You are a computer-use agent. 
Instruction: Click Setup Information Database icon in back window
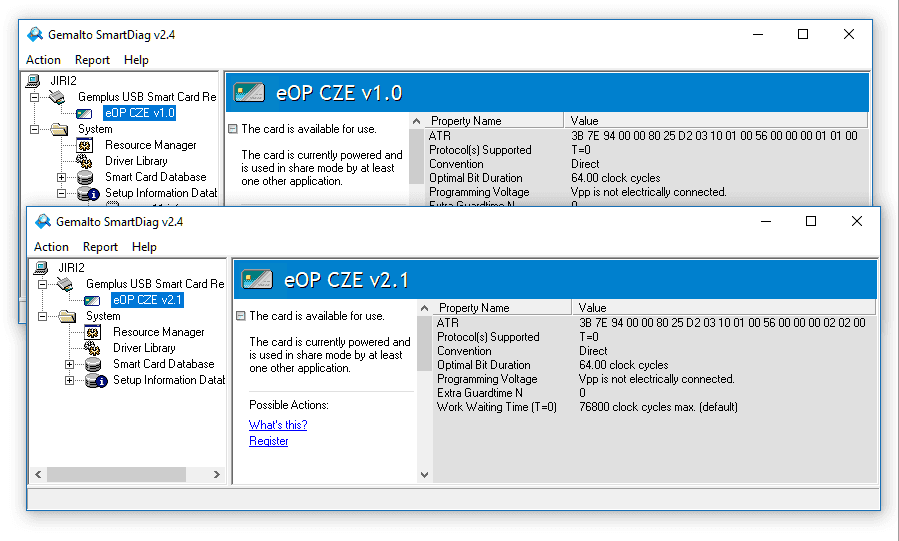pyautogui.click(x=88, y=194)
